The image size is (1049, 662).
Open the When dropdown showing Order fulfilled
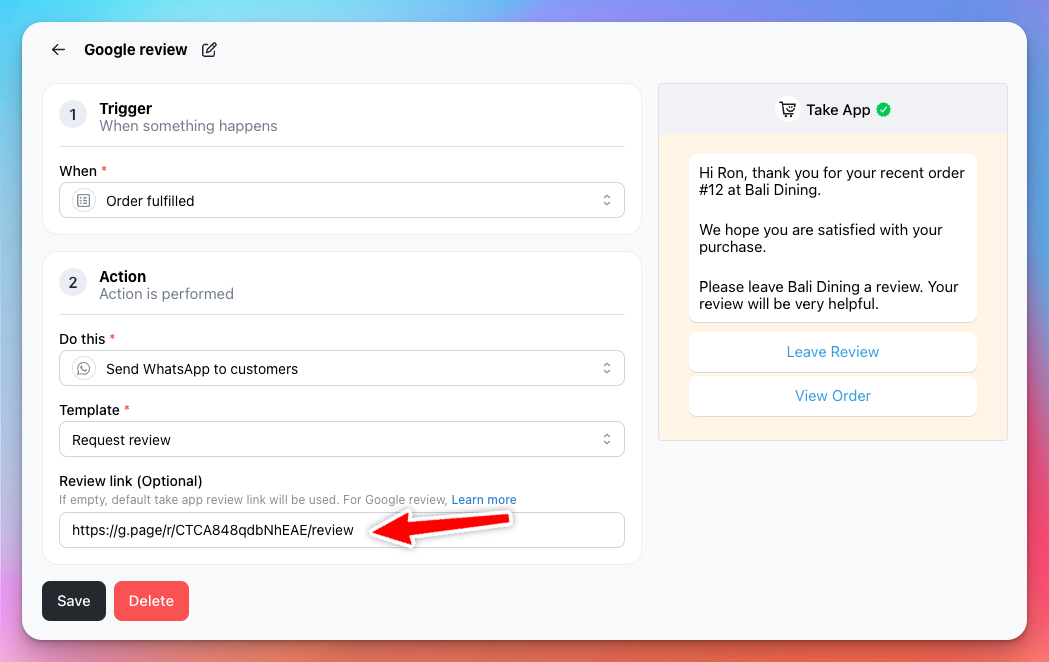tap(342, 200)
